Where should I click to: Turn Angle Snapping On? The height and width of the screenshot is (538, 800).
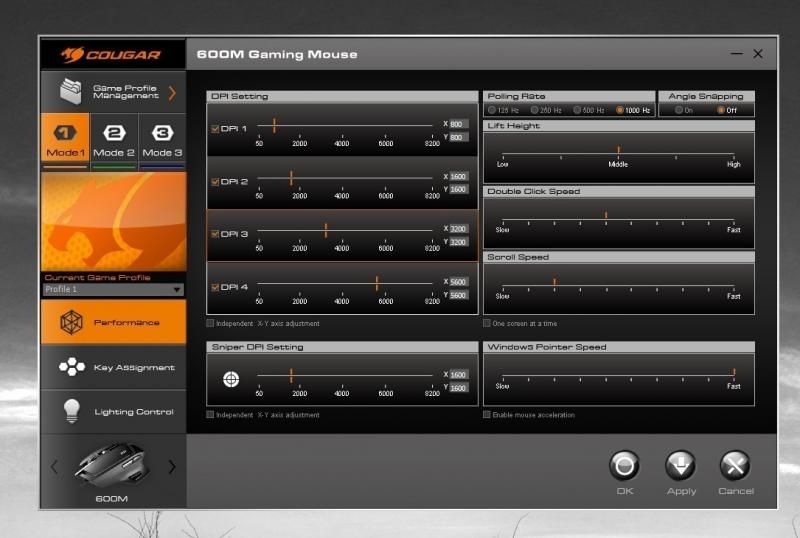pos(679,110)
